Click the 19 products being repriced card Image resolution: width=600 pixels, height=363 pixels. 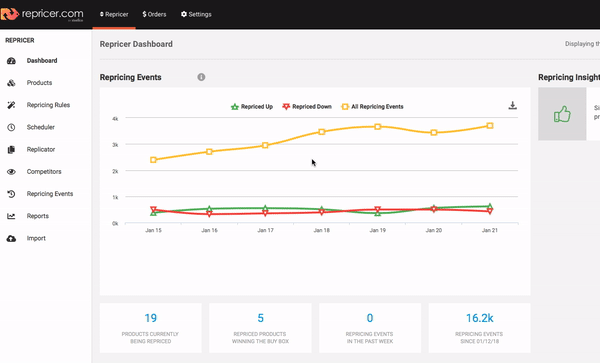tap(150, 328)
